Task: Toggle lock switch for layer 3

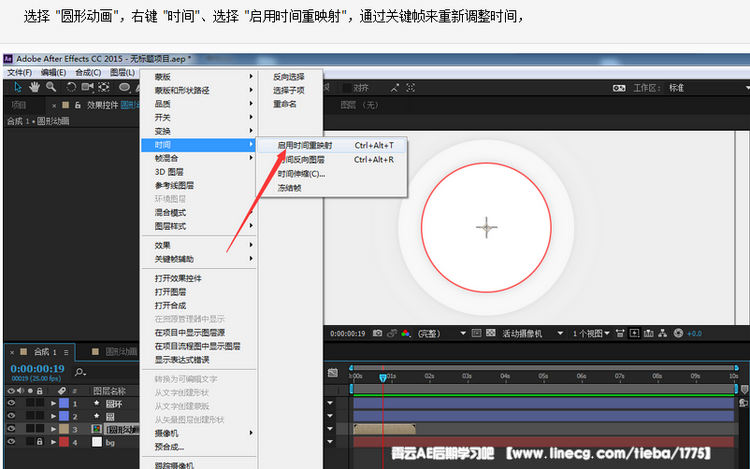Action: [40, 429]
